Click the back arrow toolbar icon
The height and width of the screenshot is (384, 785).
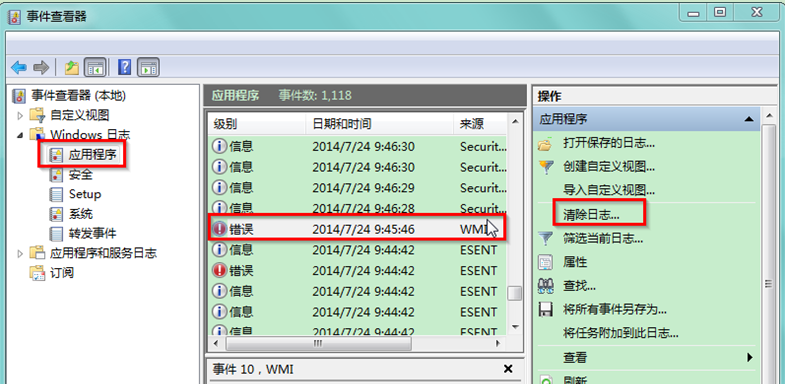pos(19,67)
